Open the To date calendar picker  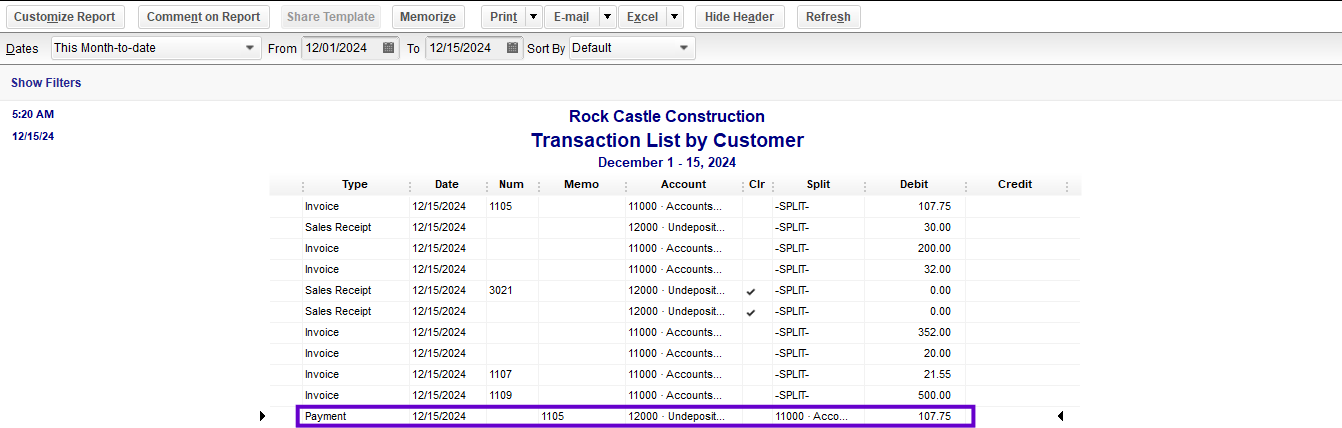512,48
